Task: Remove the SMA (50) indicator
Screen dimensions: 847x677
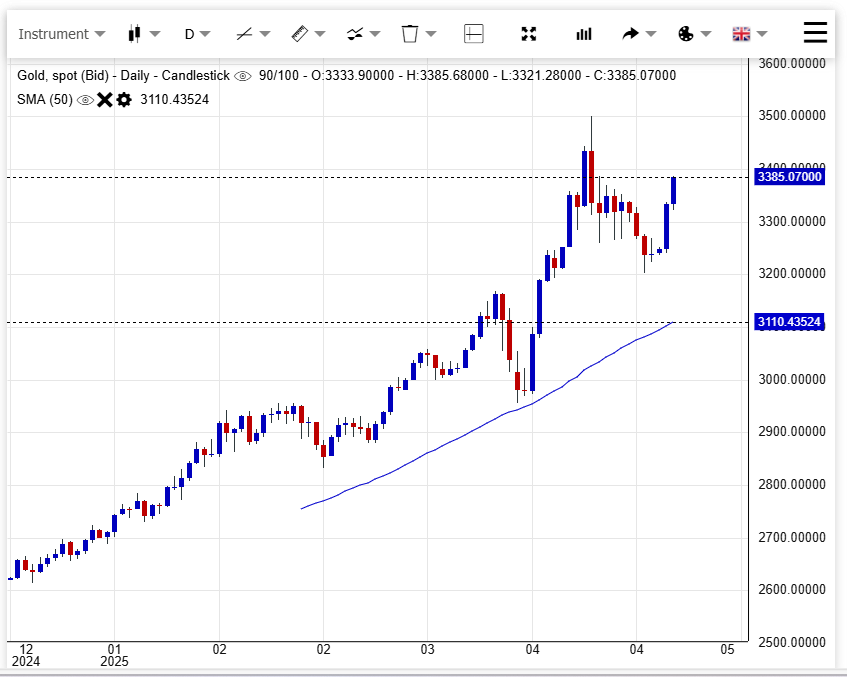Action: click(x=104, y=100)
